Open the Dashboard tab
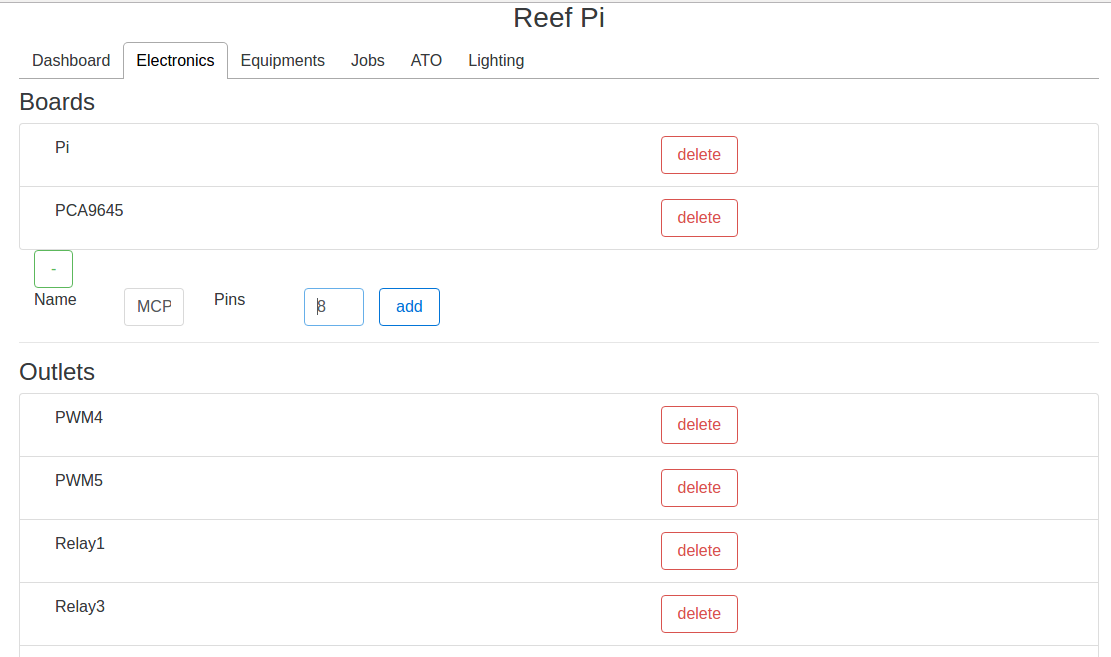The width and height of the screenshot is (1111, 657). tap(71, 61)
